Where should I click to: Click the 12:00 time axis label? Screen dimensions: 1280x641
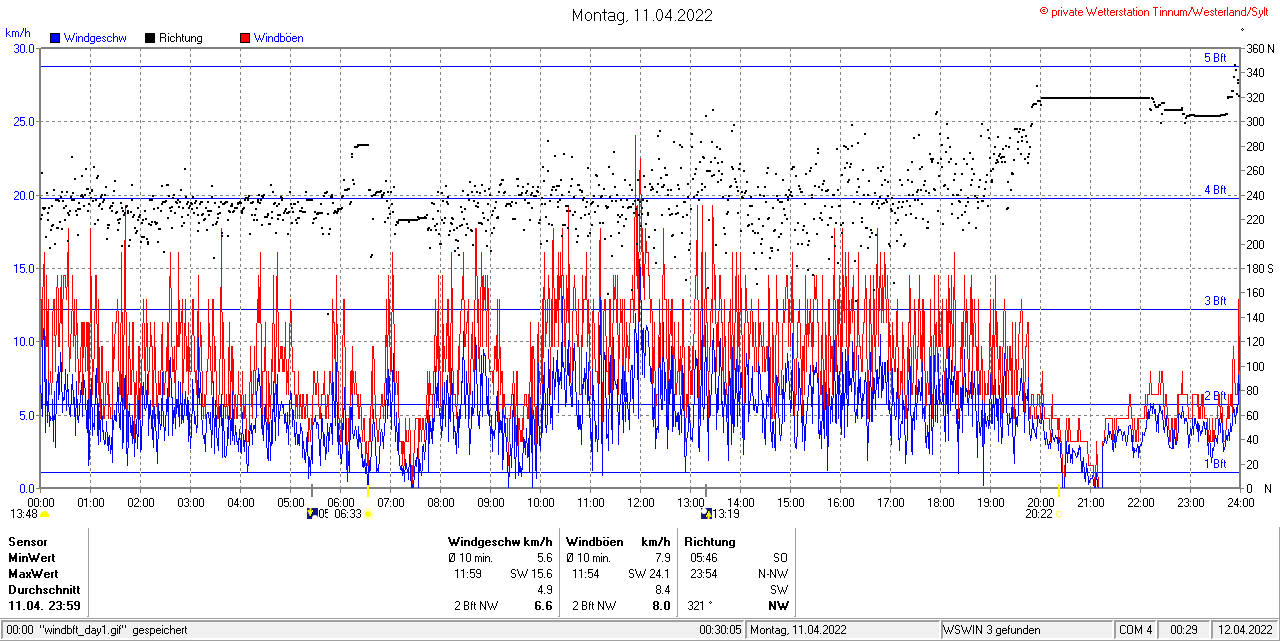(x=641, y=502)
